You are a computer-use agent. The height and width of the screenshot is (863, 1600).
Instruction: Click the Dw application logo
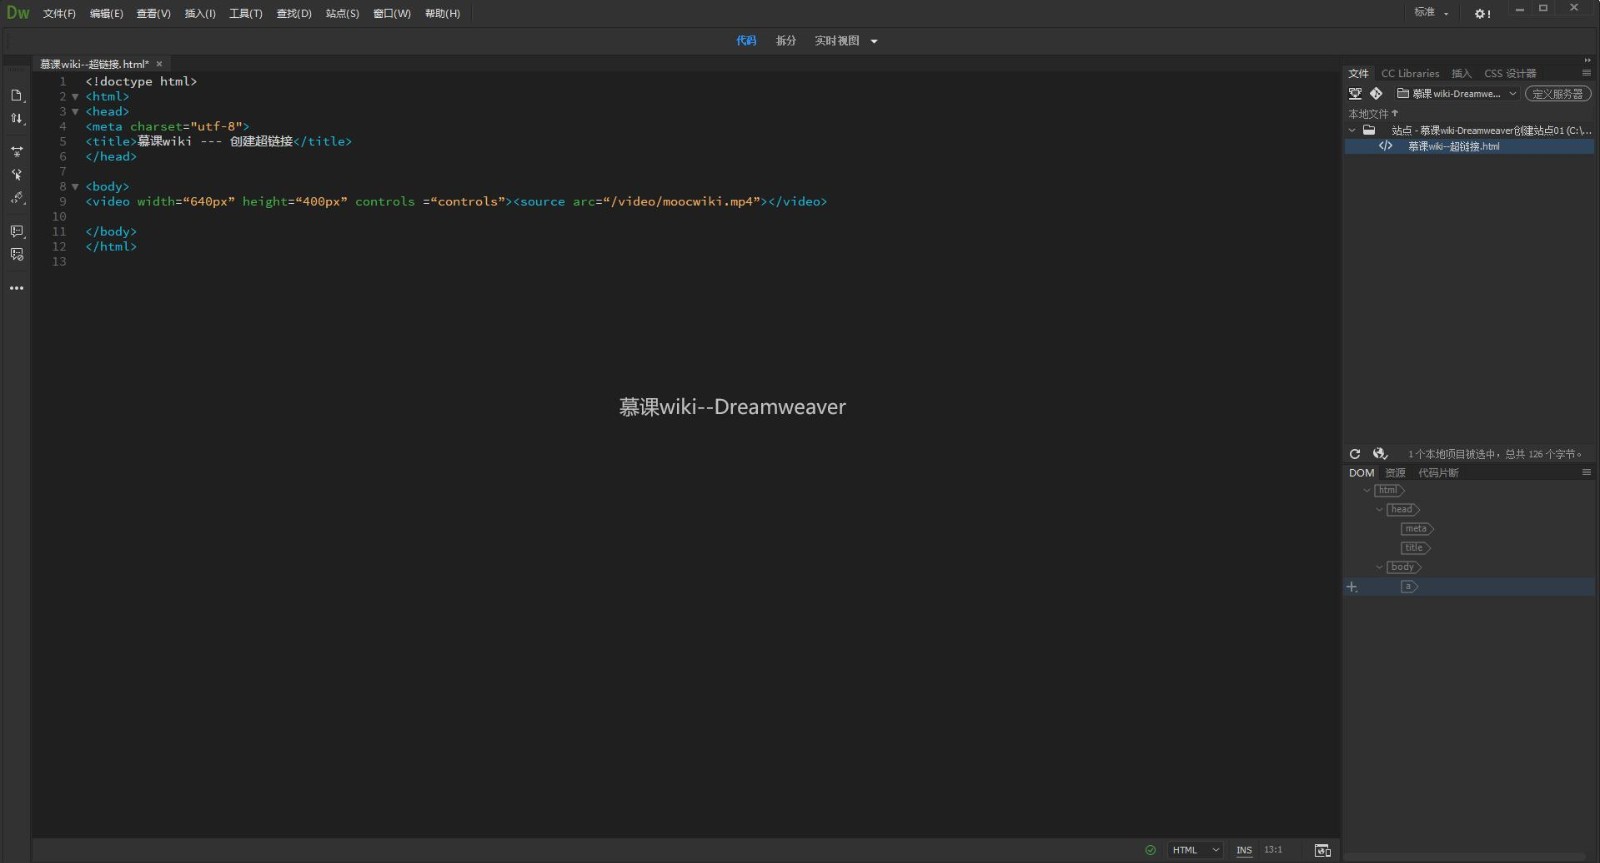[x=18, y=13]
